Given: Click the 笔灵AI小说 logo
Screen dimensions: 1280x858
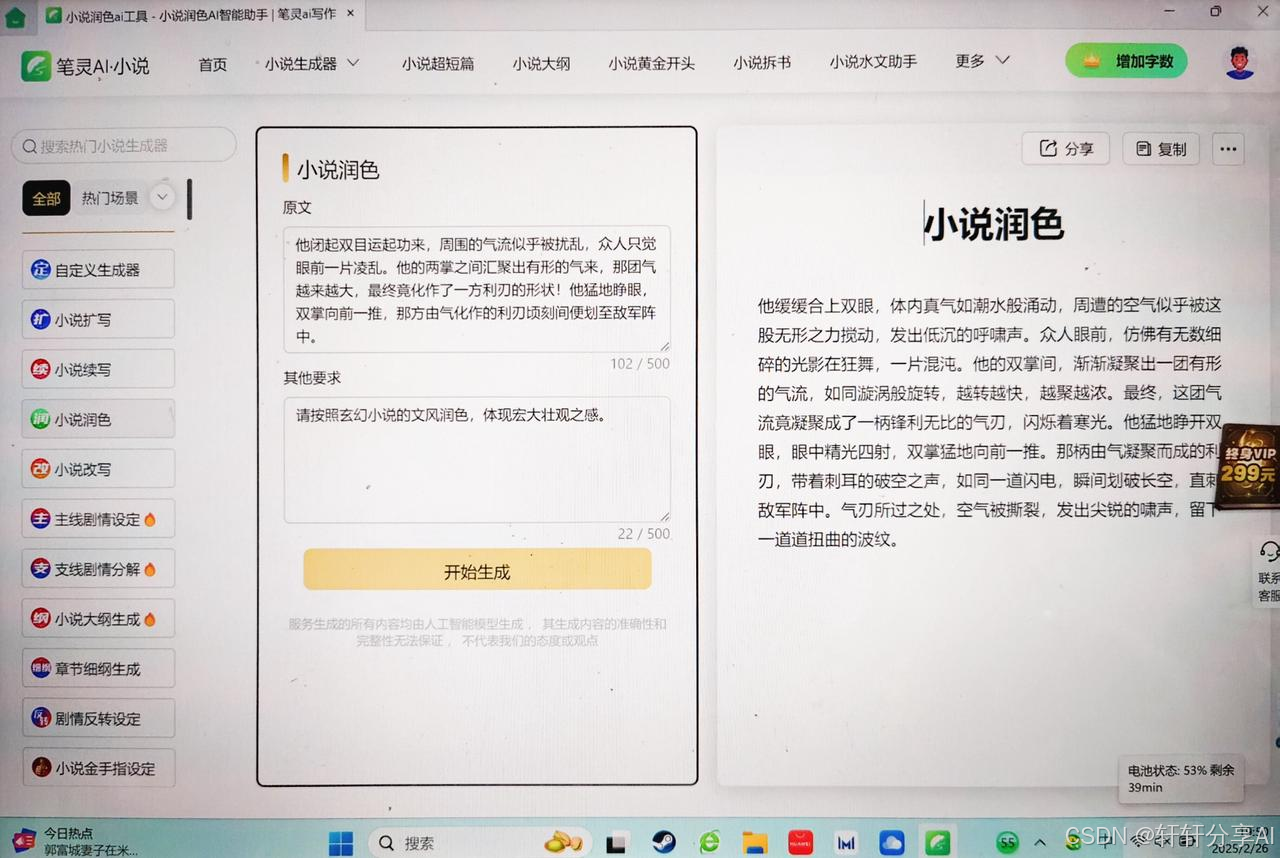Looking at the screenshot, I should coord(86,66).
